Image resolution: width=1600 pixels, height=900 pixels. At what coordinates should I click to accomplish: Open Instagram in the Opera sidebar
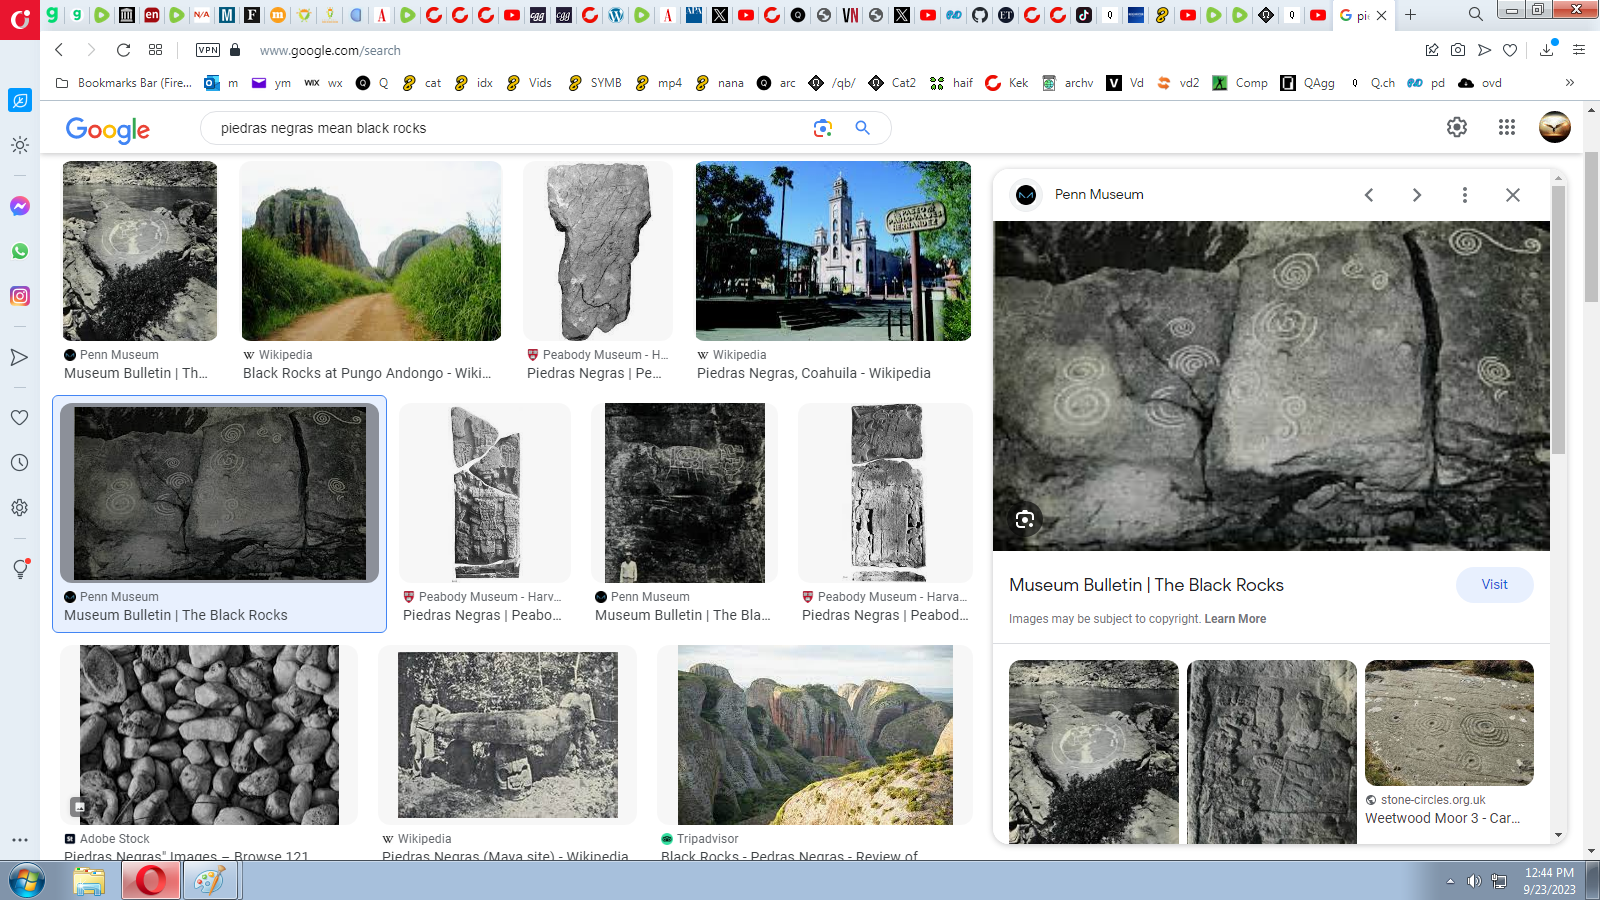pos(20,296)
